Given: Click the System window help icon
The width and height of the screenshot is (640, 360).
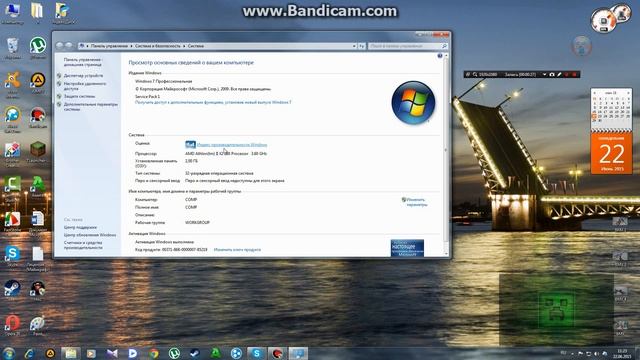Looking at the screenshot, I should coord(440,56).
